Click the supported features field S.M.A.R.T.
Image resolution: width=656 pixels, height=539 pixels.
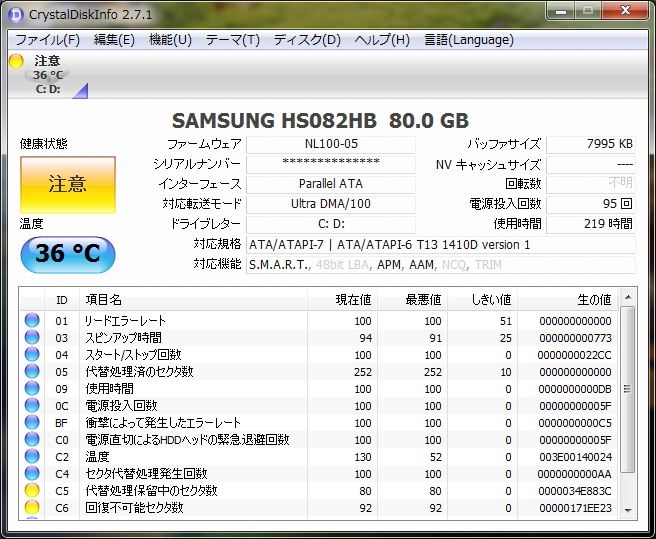pos(441,265)
